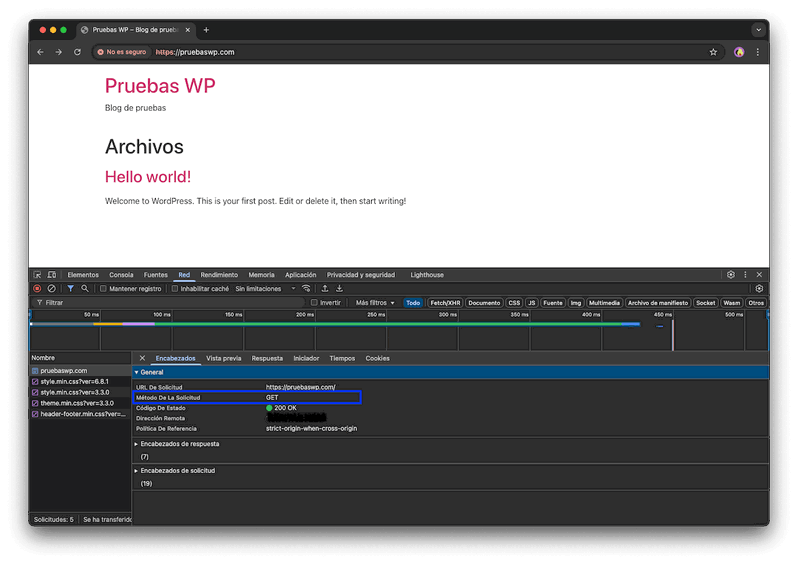Toggle the device toolbar icon
This screenshot has height=564, width=798.
(51, 275)
